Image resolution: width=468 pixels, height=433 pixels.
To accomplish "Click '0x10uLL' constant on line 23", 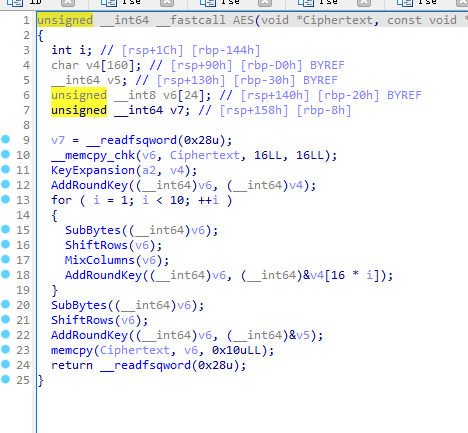I will [236, 350].
